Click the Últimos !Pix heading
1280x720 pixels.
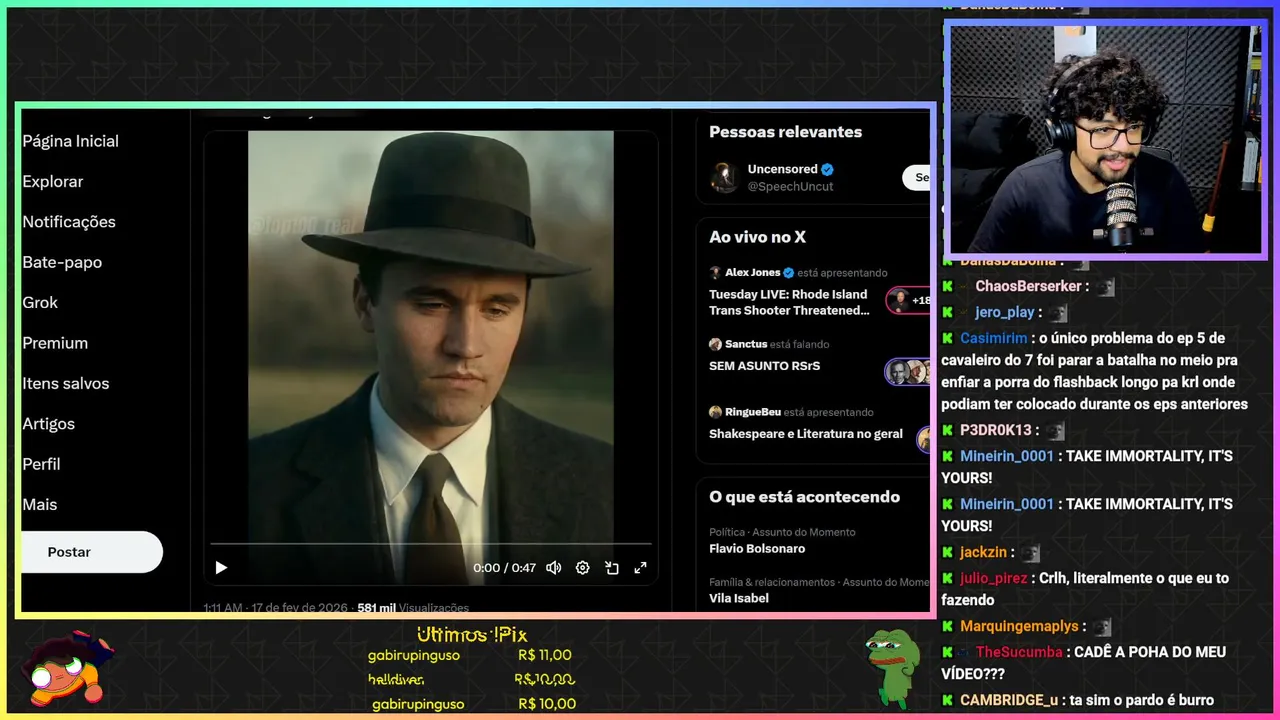coord(472,635)
